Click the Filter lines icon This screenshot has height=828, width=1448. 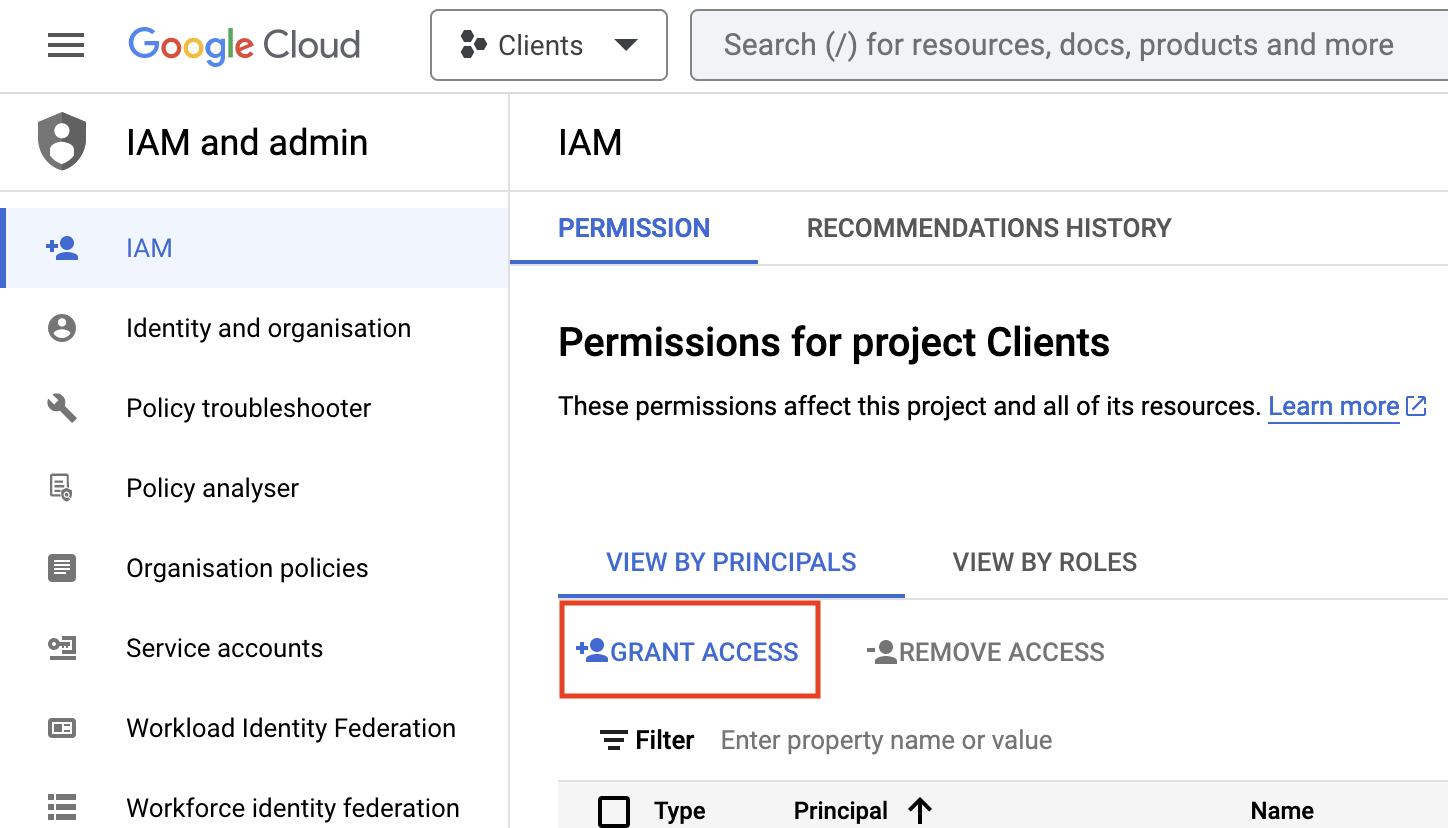(x=613, y=741)
